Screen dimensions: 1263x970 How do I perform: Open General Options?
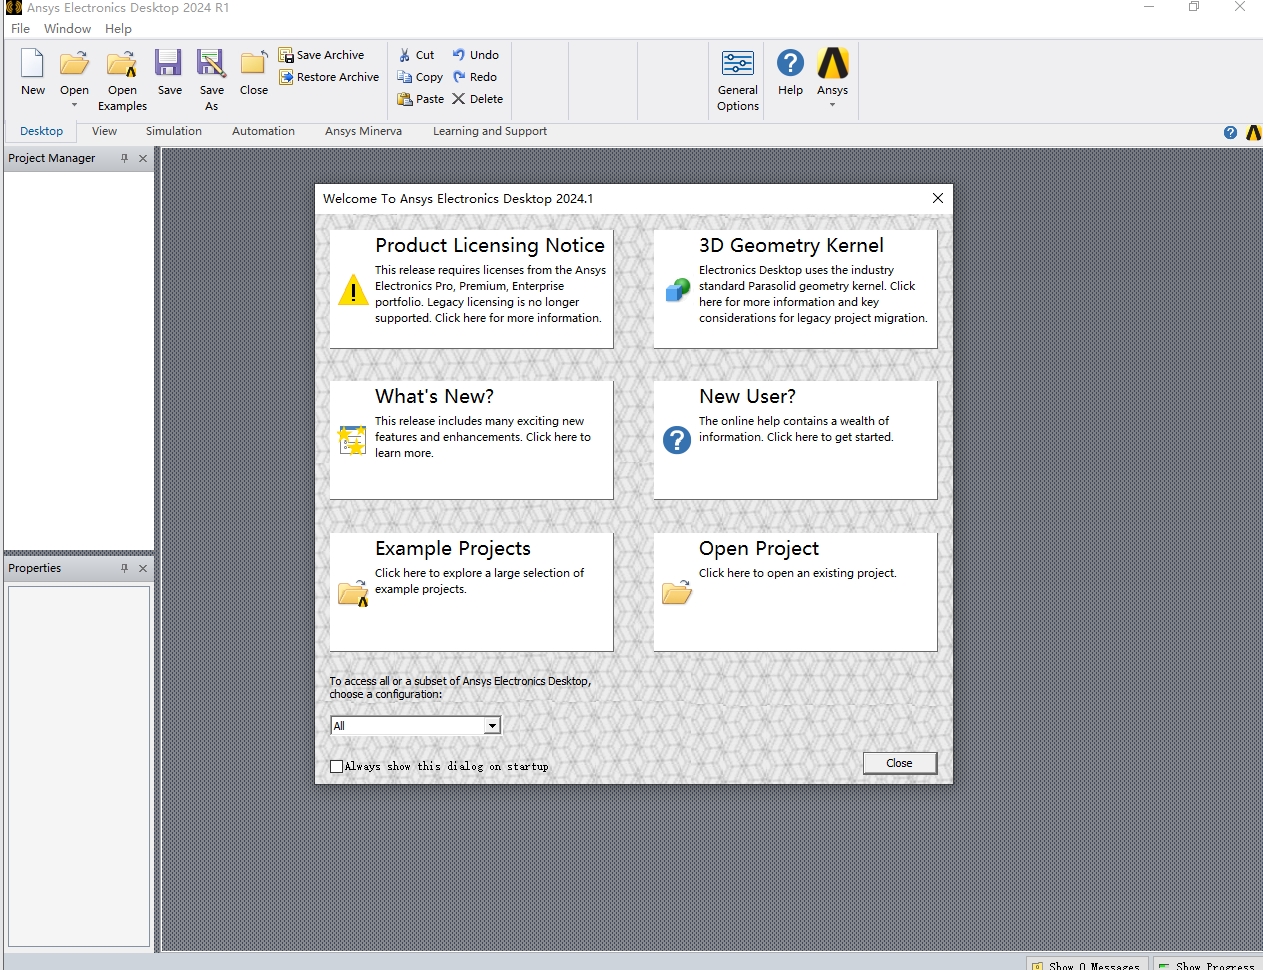point(737,65)
